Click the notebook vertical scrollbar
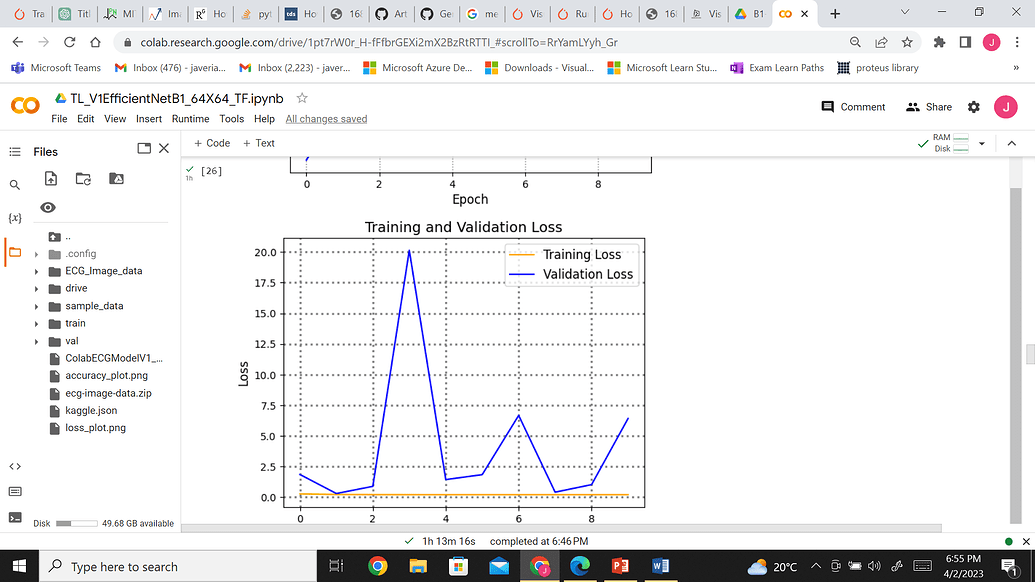The height and width of the screenshot is (582, 1035). pos(1016,356)
